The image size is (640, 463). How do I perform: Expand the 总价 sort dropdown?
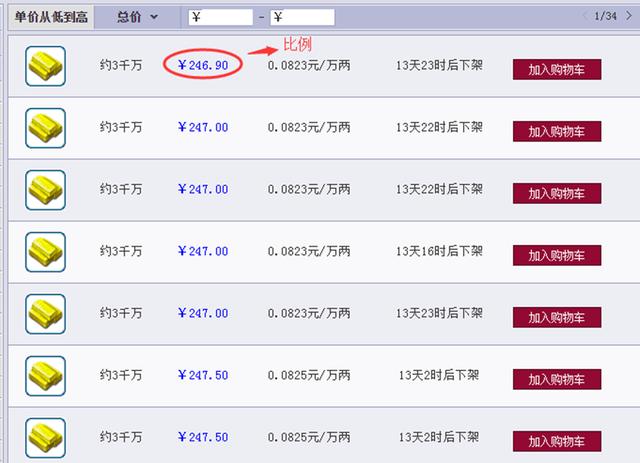tap(137, 16)
